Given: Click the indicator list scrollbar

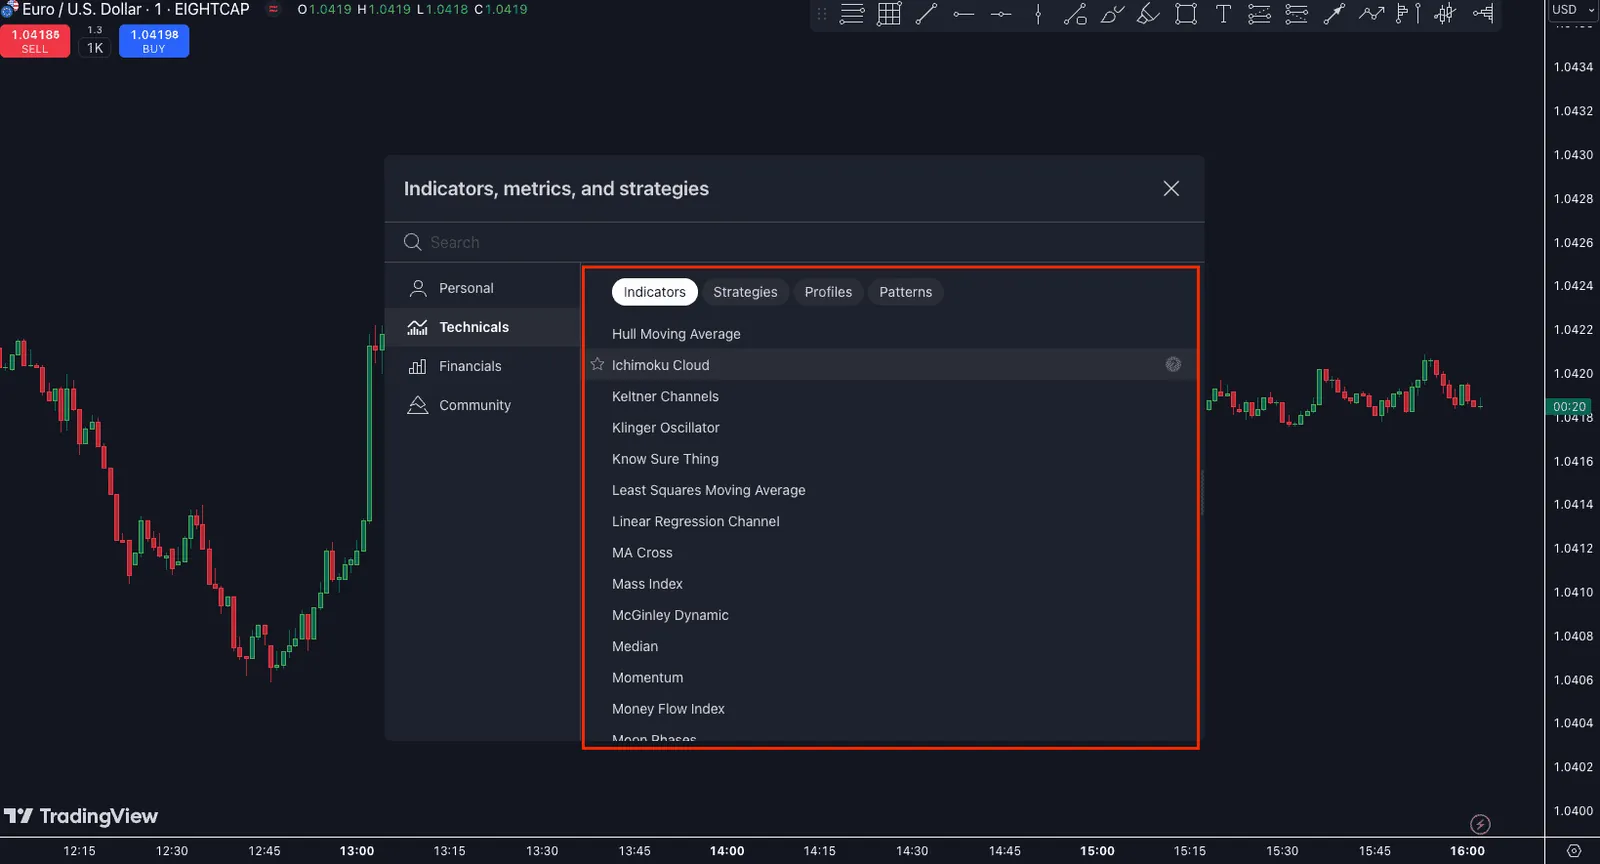Looking at the screenshot, I should coord(1201,492).
